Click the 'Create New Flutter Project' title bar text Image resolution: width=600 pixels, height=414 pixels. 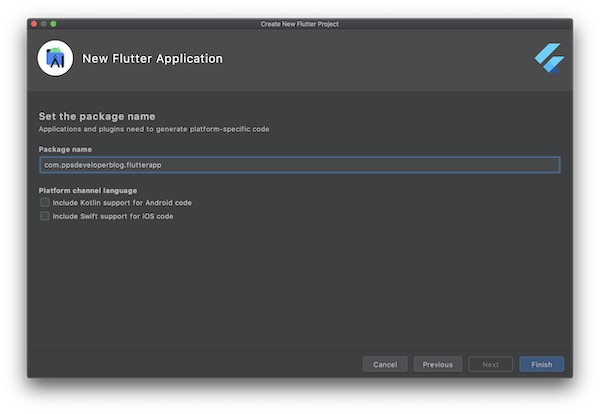click(x=300, y=24)
